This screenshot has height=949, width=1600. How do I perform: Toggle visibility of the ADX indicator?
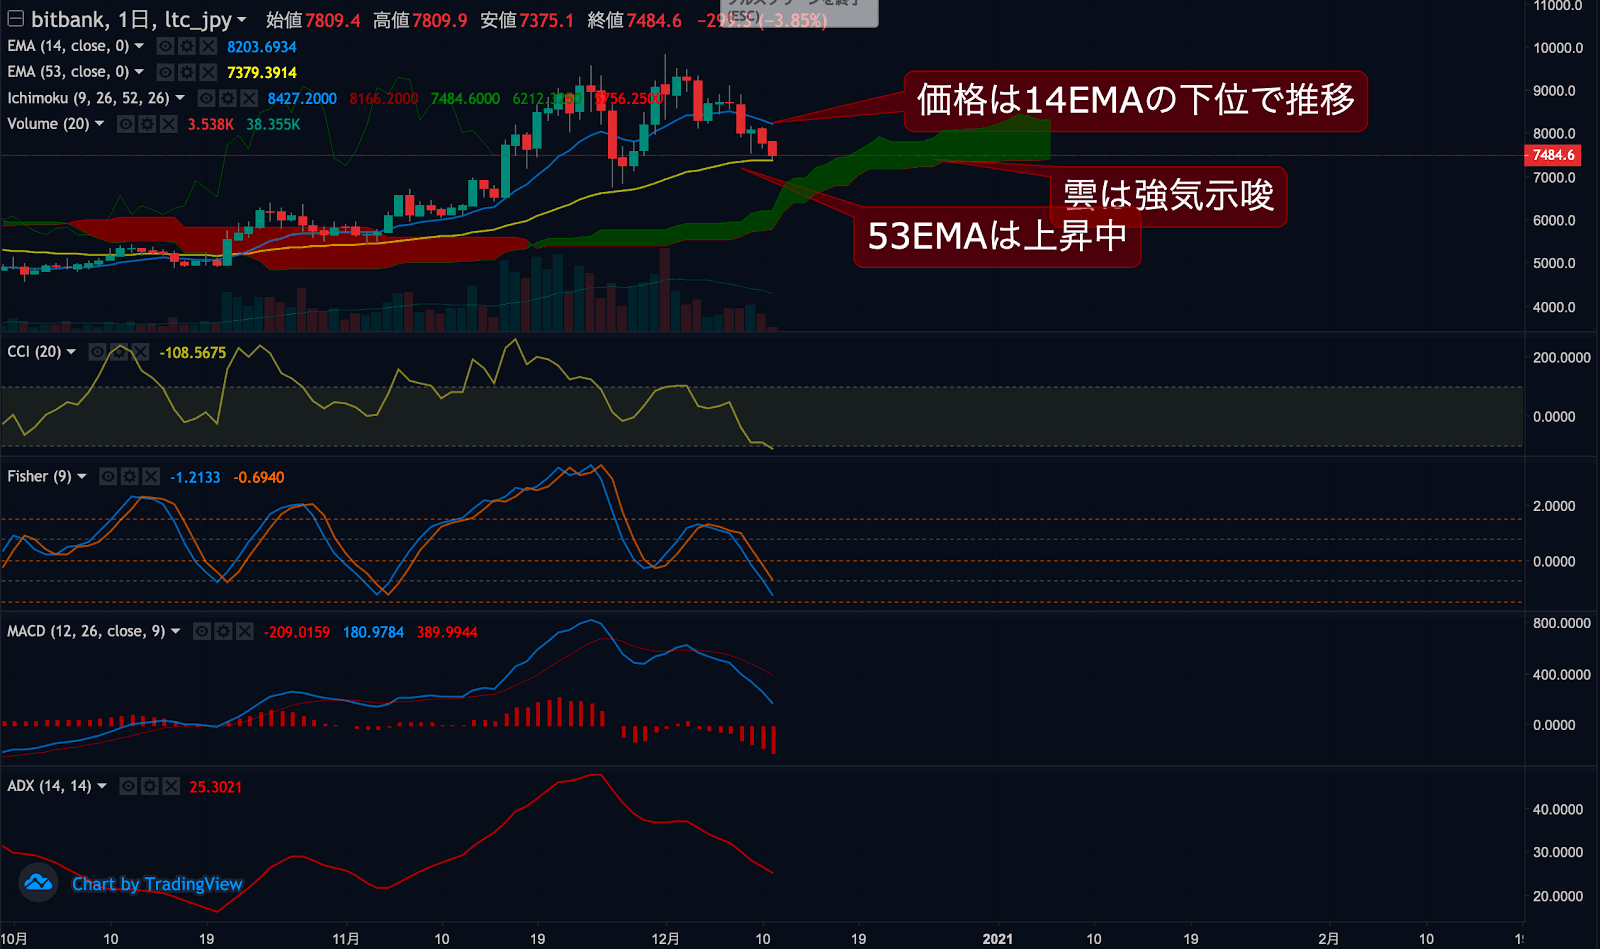(128, 787)
